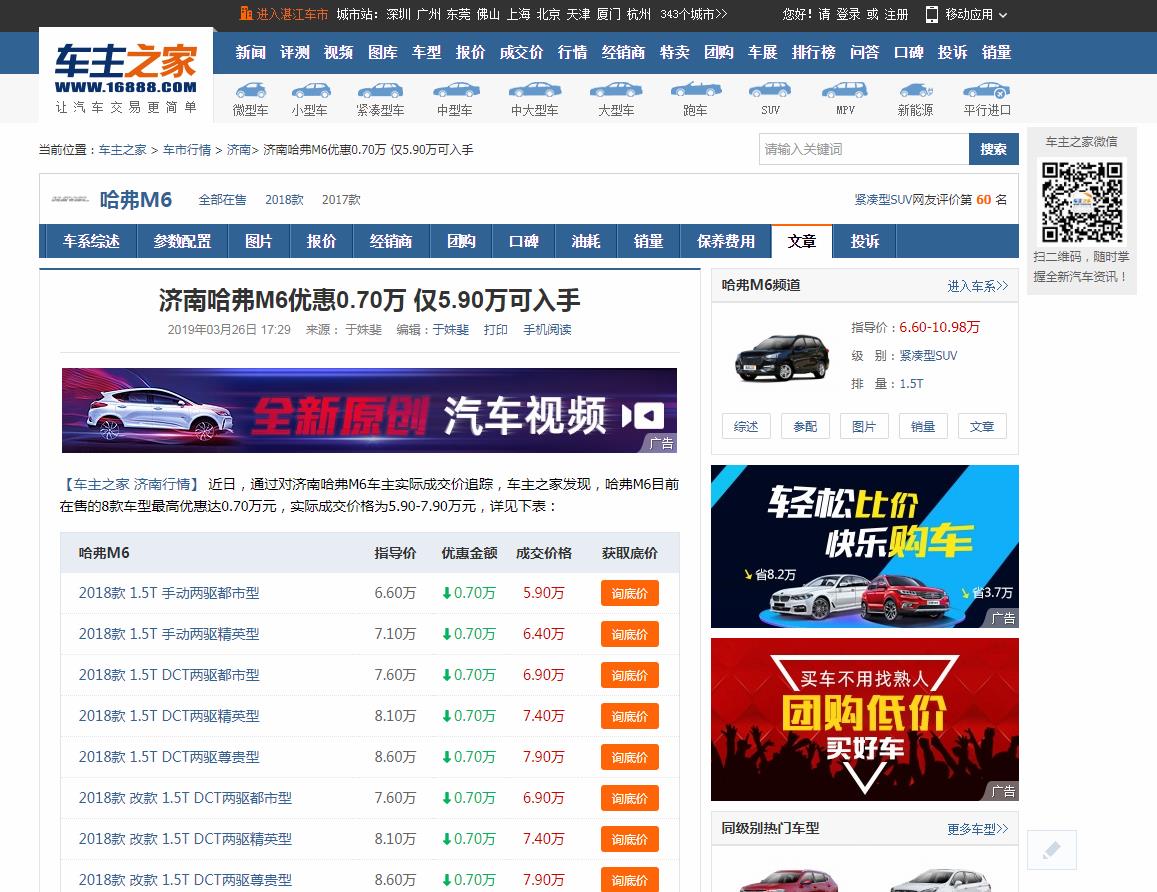Click the 销量 button in 哈弗M6频道
1157x892 pixels.
923,426
